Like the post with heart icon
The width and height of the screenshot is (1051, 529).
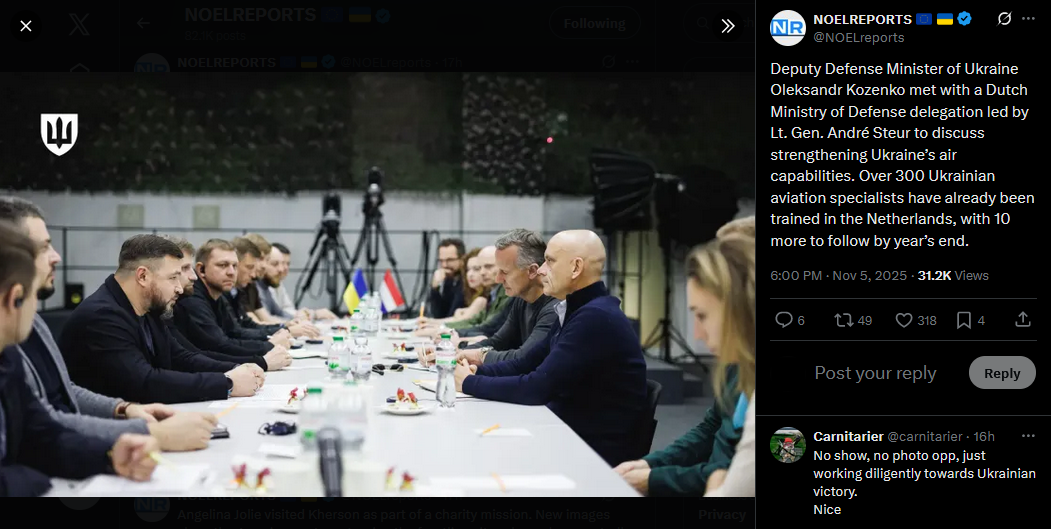click(916, 320)
